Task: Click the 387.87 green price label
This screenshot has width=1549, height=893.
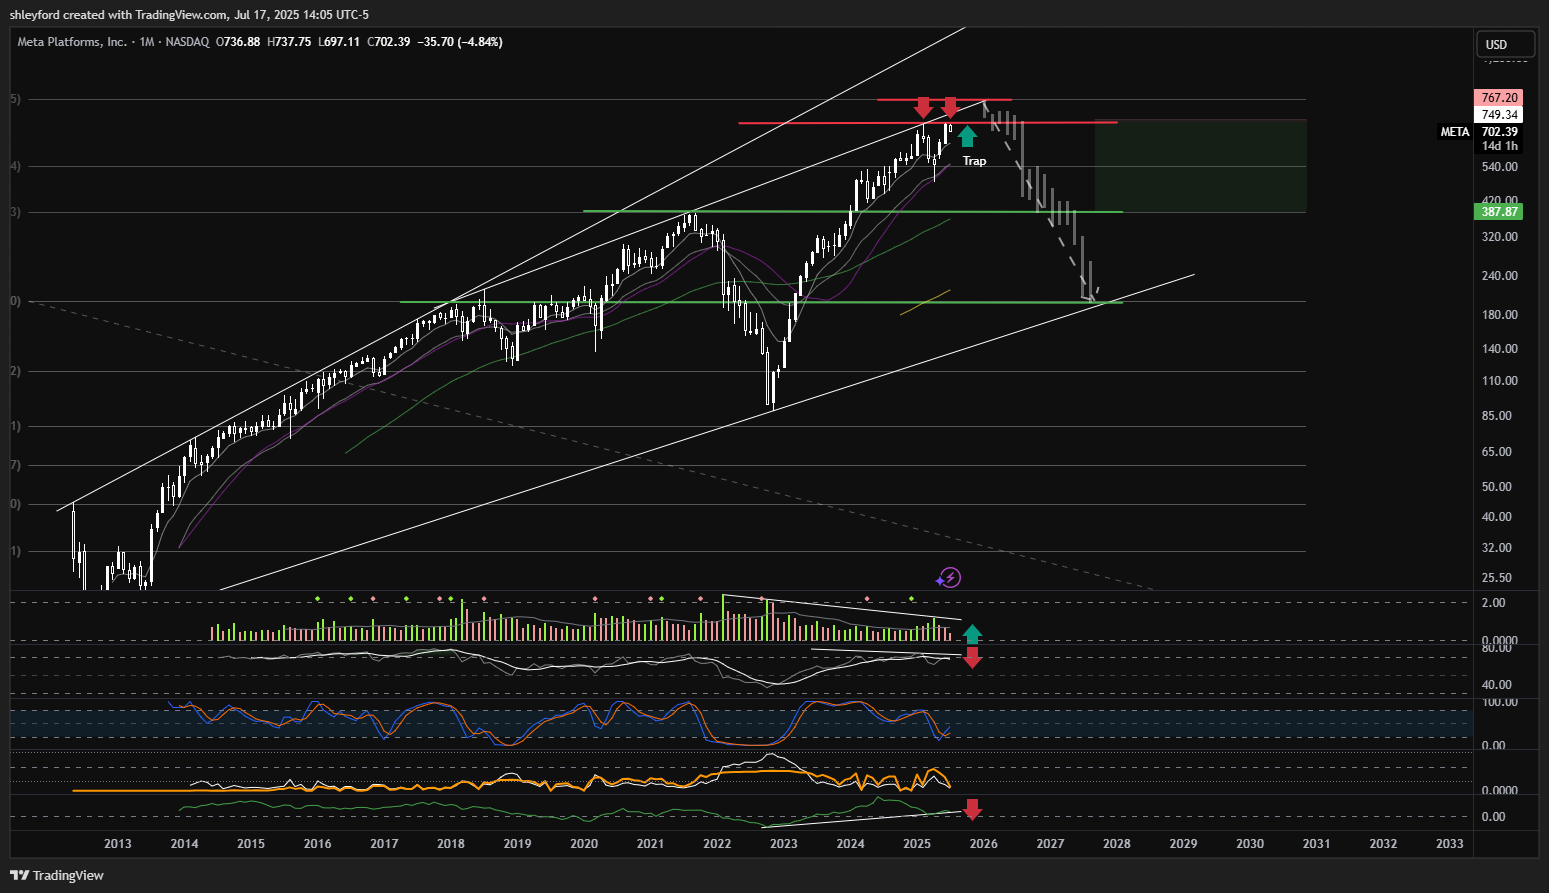Action: click(1499, 212)
